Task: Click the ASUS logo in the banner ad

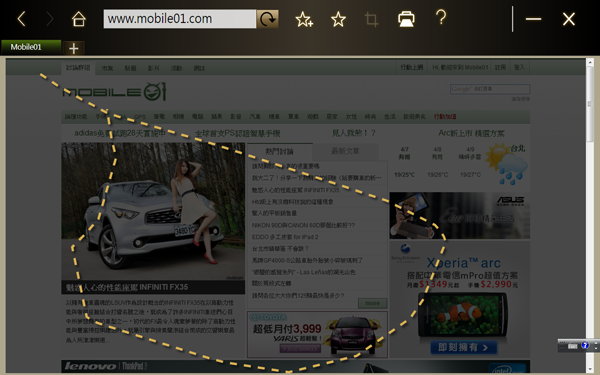Action: point(510,201)
